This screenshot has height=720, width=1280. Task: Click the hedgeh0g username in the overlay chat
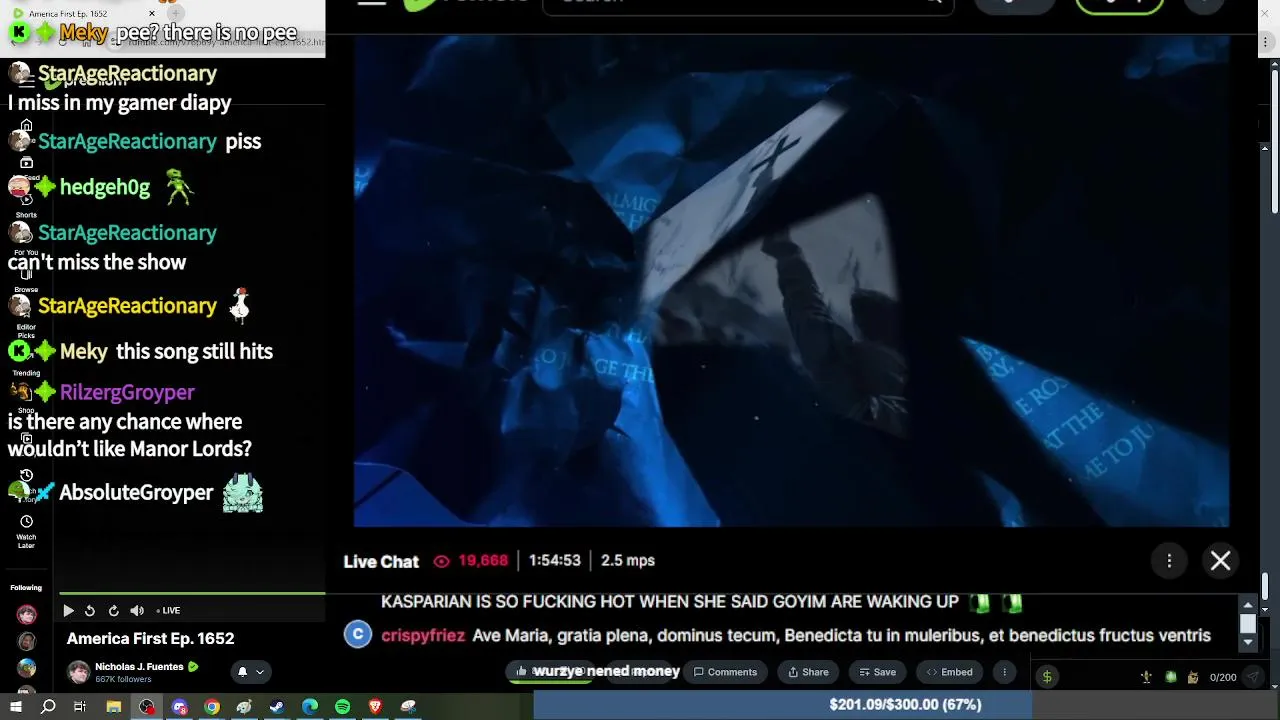click(x=105, y=187)
